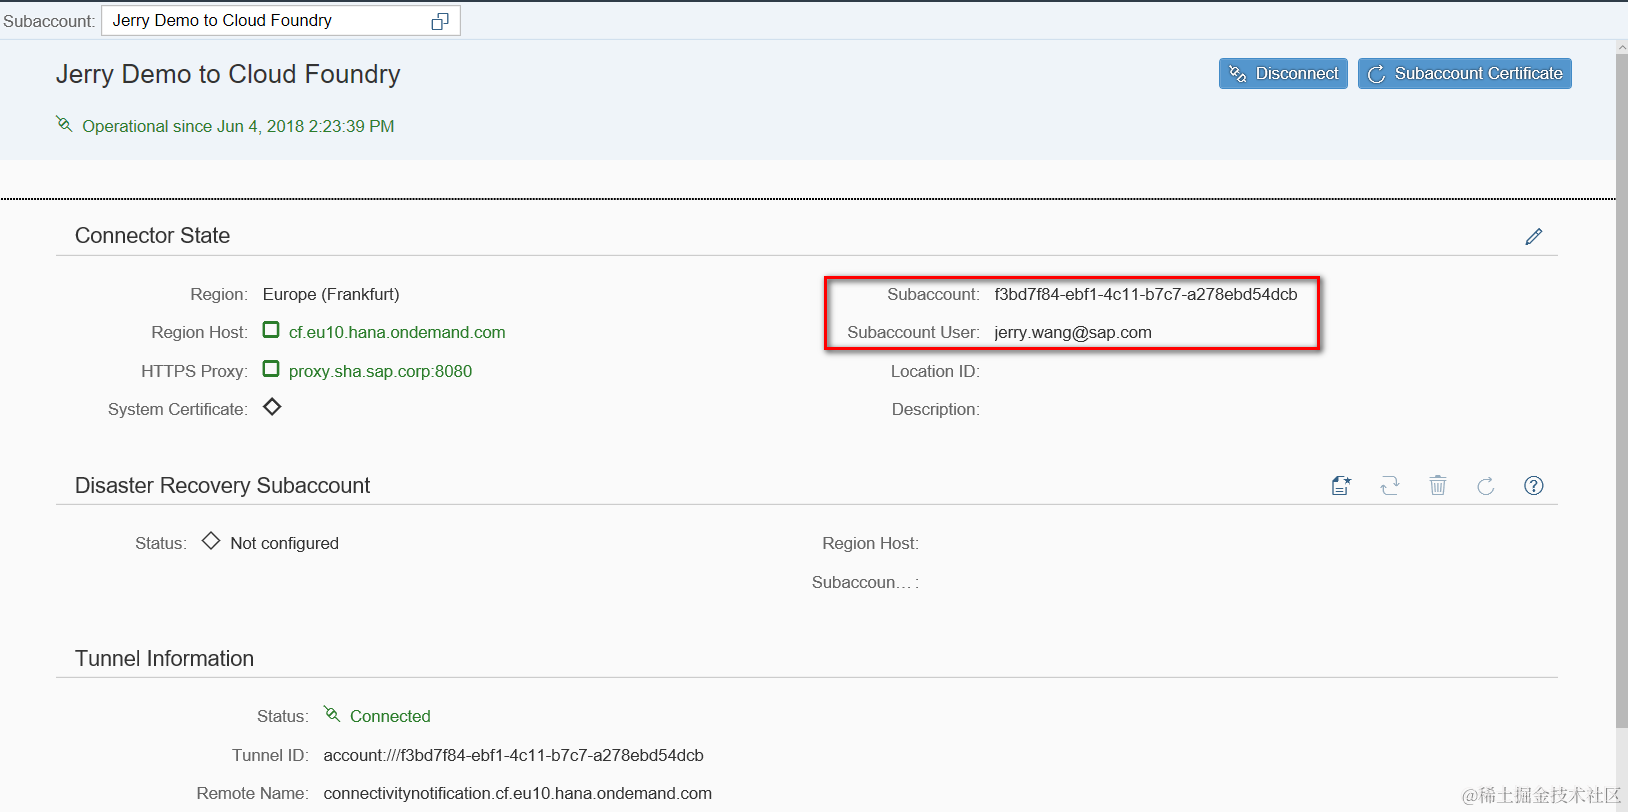Screen dimensions: 1628x812
Task: Select connectivitynotification.cf.eu10.hana.ondemand.com remote name
Action: click(x=517, y=793)
